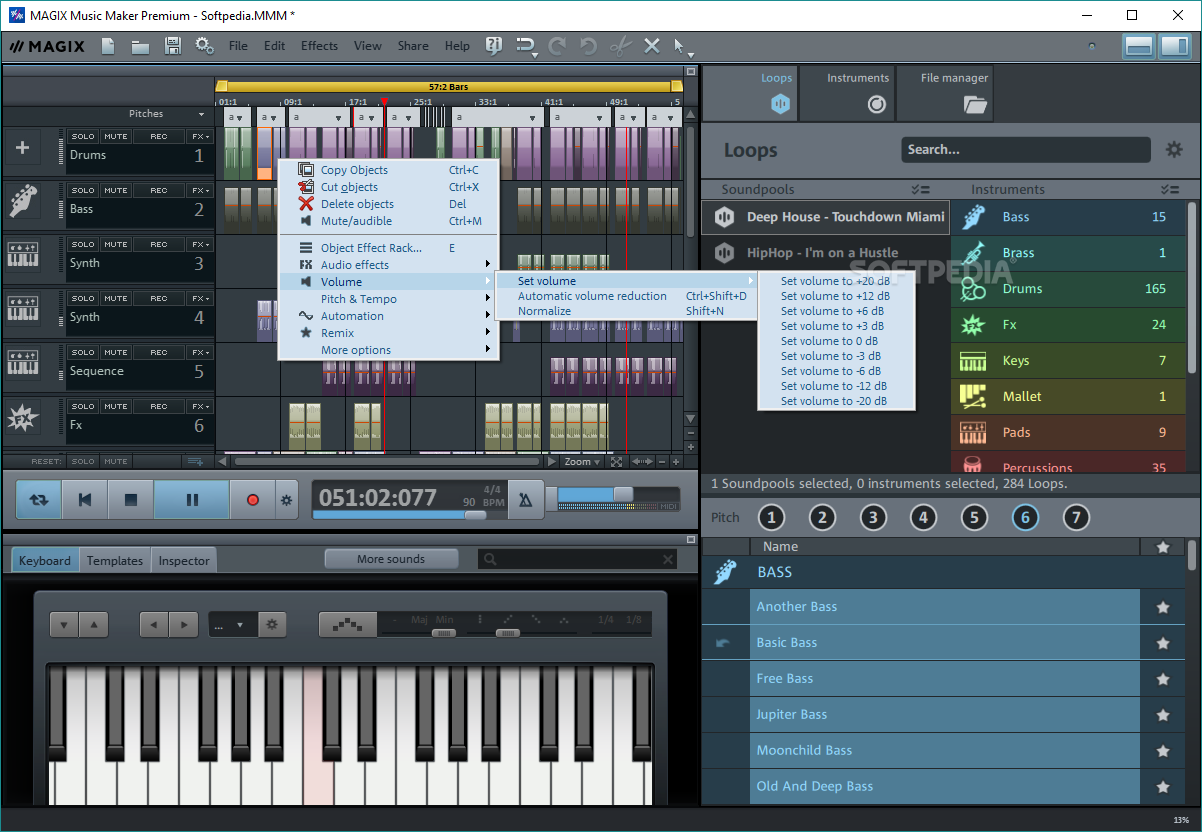
Task: Favorite the Jupiter Bass loop star
Action: tap(1162, 715)
